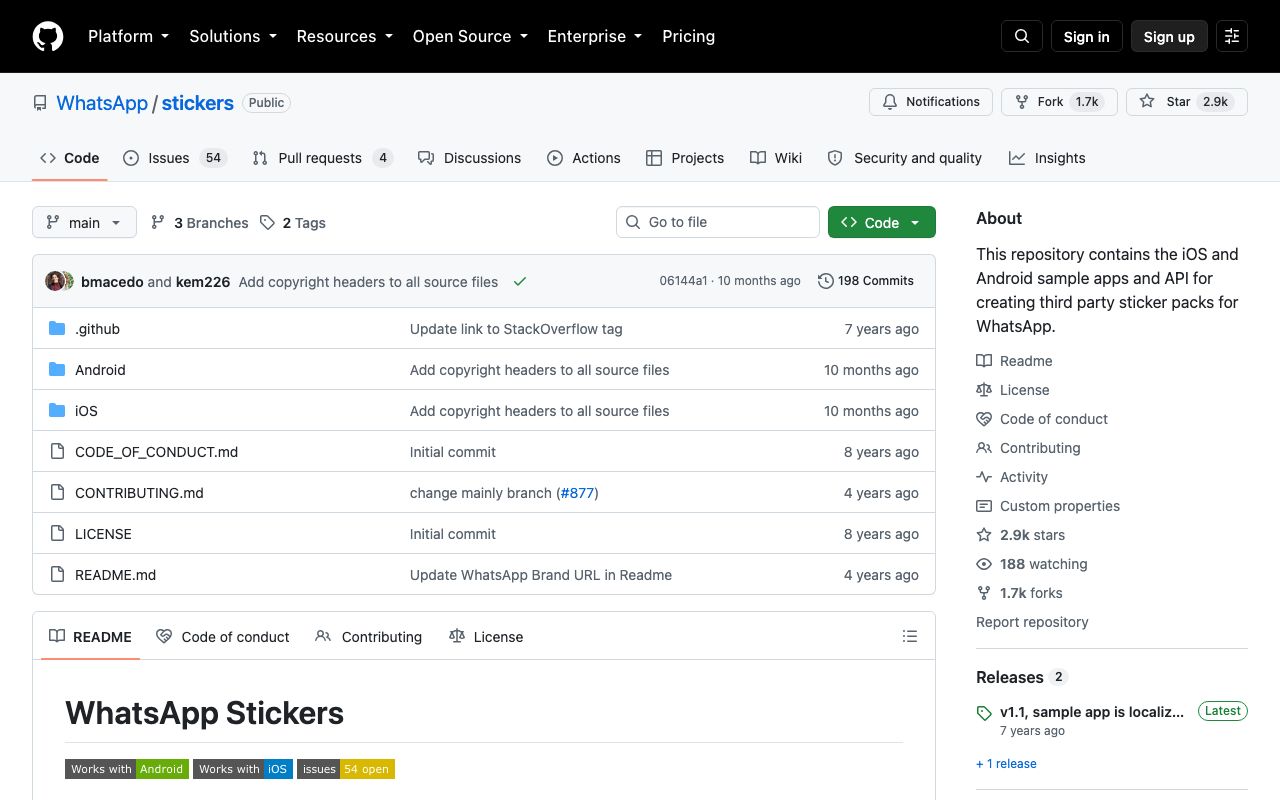Select the Contributing README tab
The height and width of the screenshot is (800, 1280).
[x=368, y=637]
